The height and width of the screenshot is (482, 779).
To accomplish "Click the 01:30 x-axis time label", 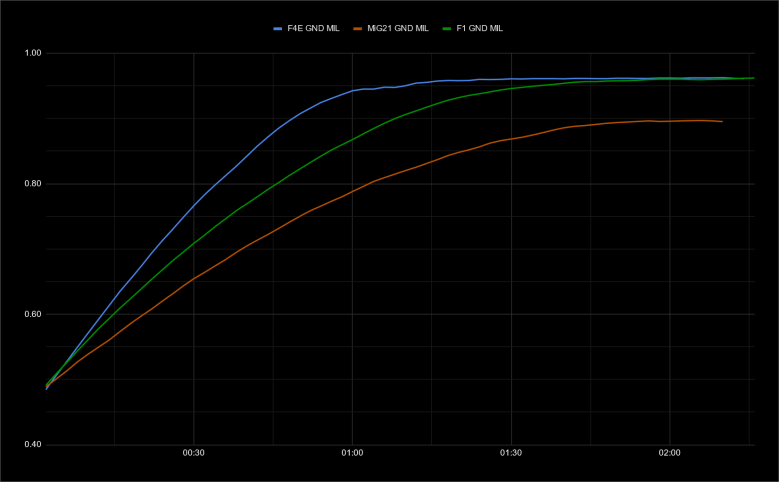I will [x=510, y=453].
